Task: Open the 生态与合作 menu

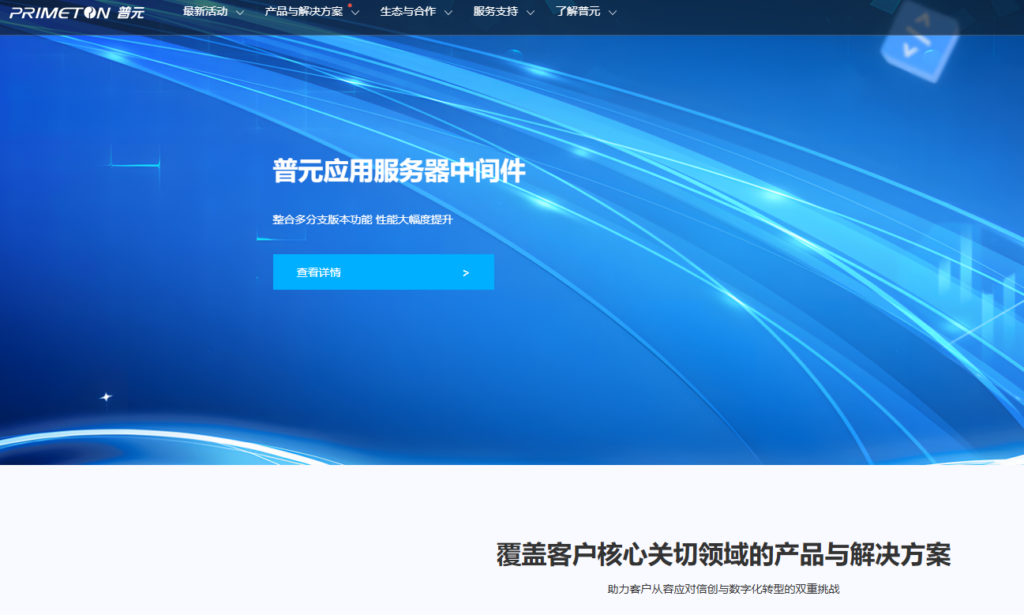Action: (x=408, y=12)
